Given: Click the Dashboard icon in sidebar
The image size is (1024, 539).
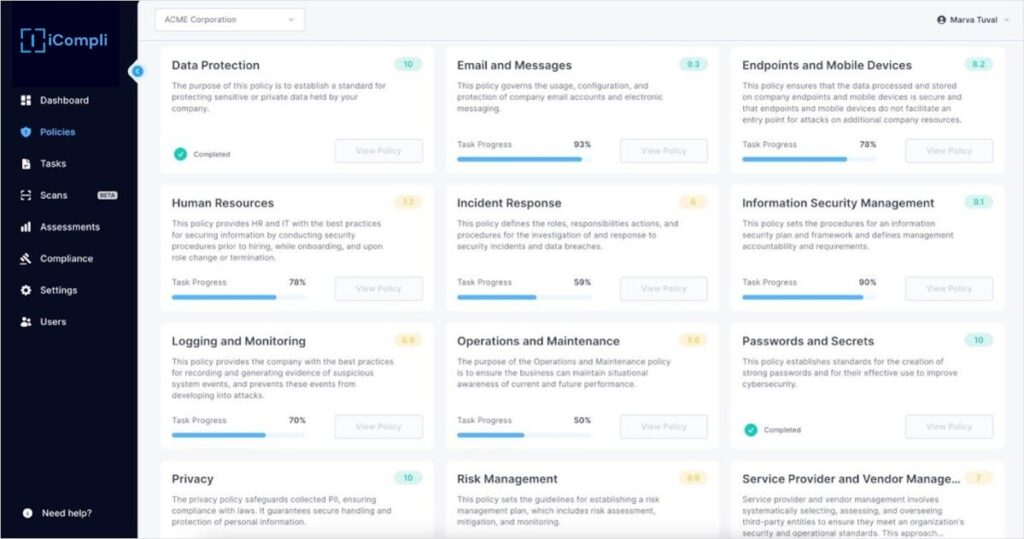Looking at the screenshot, I should 26,100.
